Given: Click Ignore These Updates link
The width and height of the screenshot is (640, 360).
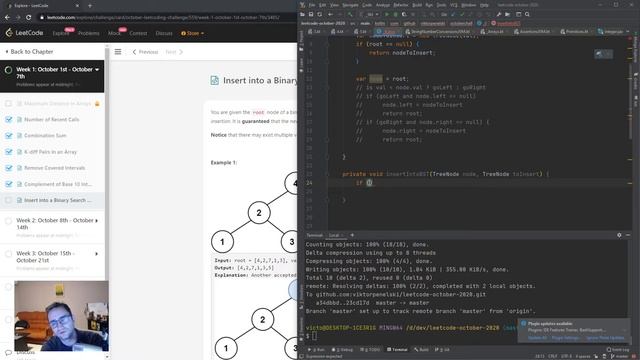Looking at the screenshot, I should pos(605,338).
